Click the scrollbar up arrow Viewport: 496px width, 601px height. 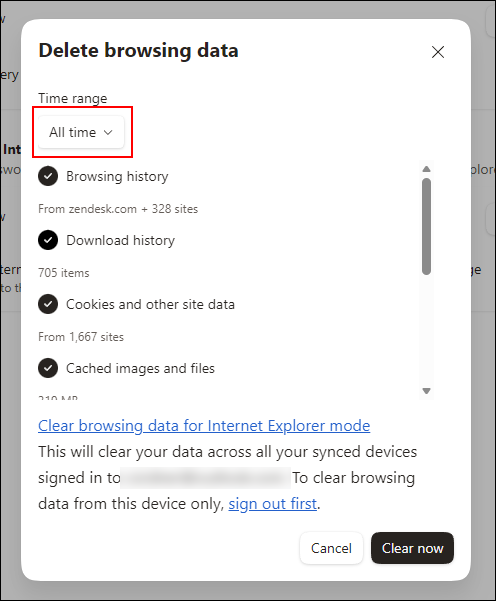coord(426,169)
